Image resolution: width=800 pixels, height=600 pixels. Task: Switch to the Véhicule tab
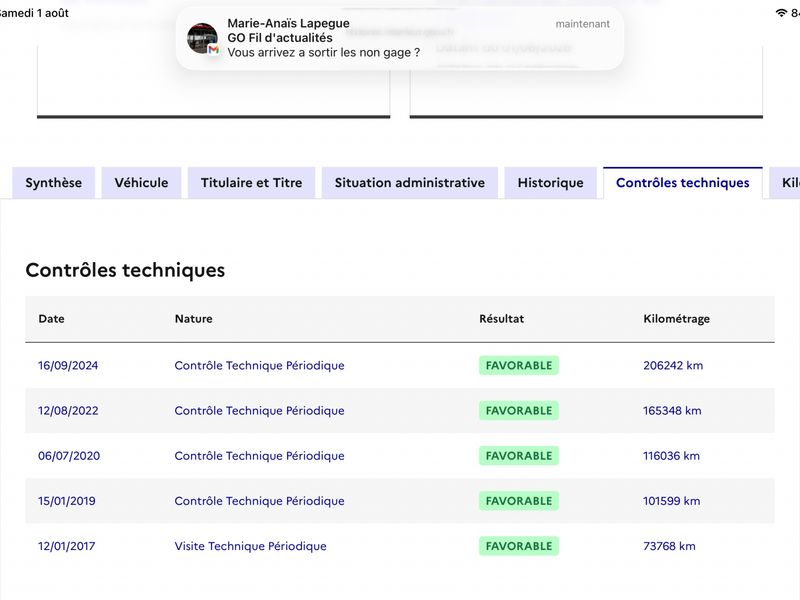141,183
